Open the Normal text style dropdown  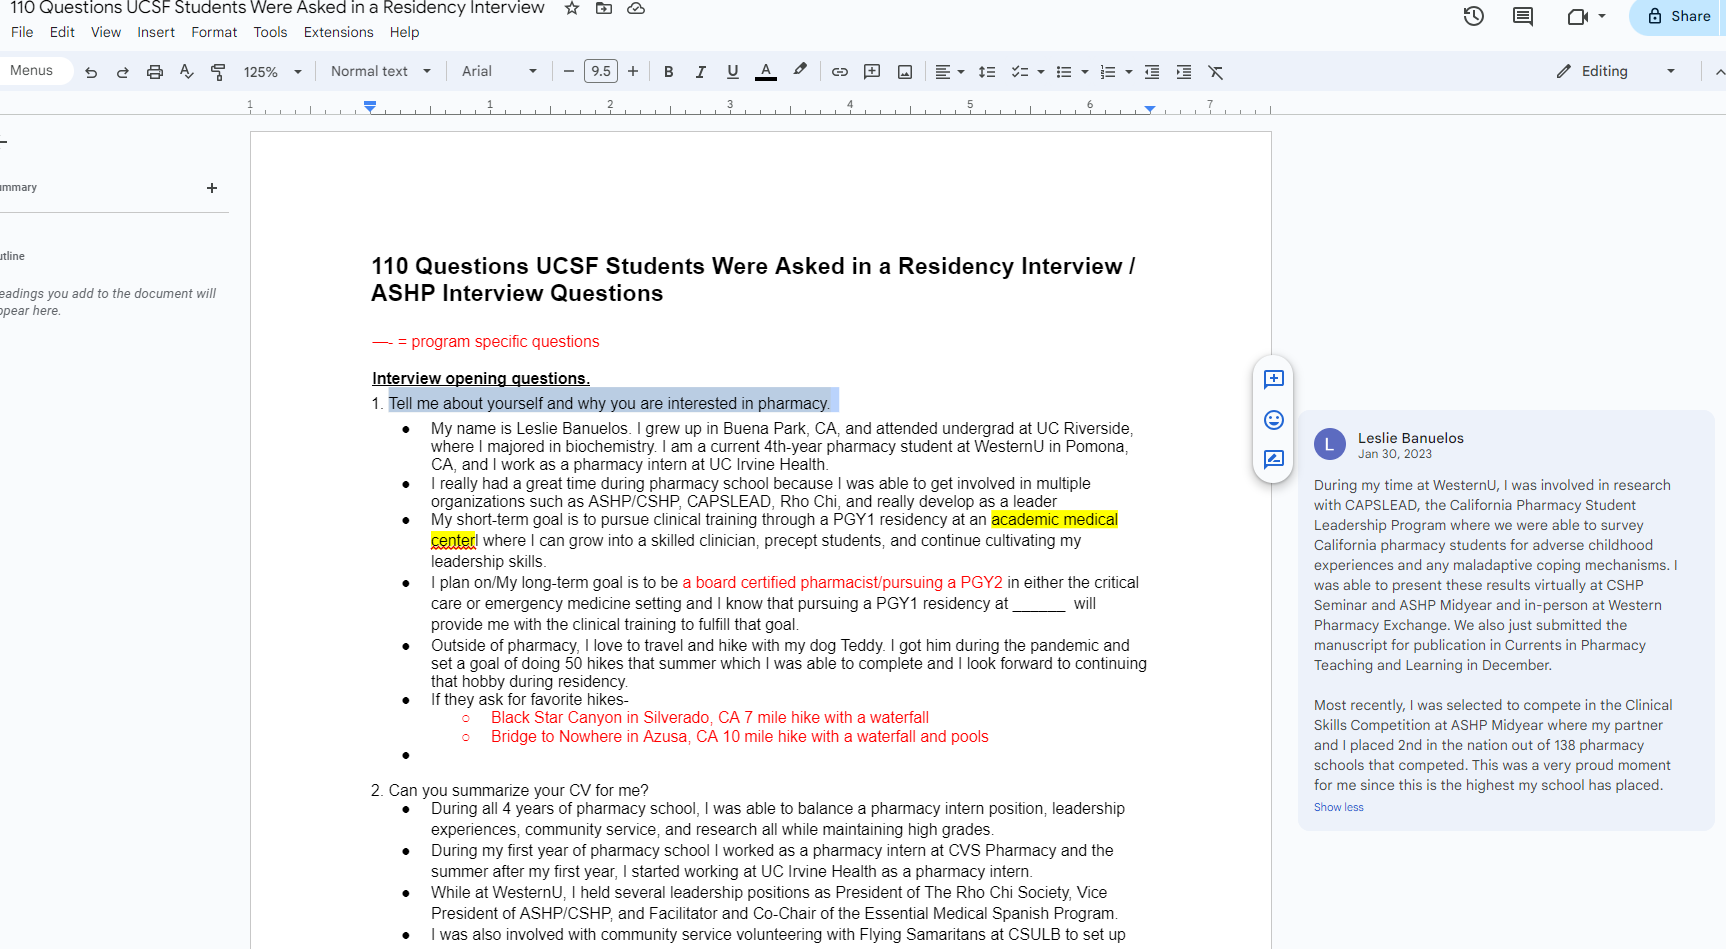pos(381,71)
